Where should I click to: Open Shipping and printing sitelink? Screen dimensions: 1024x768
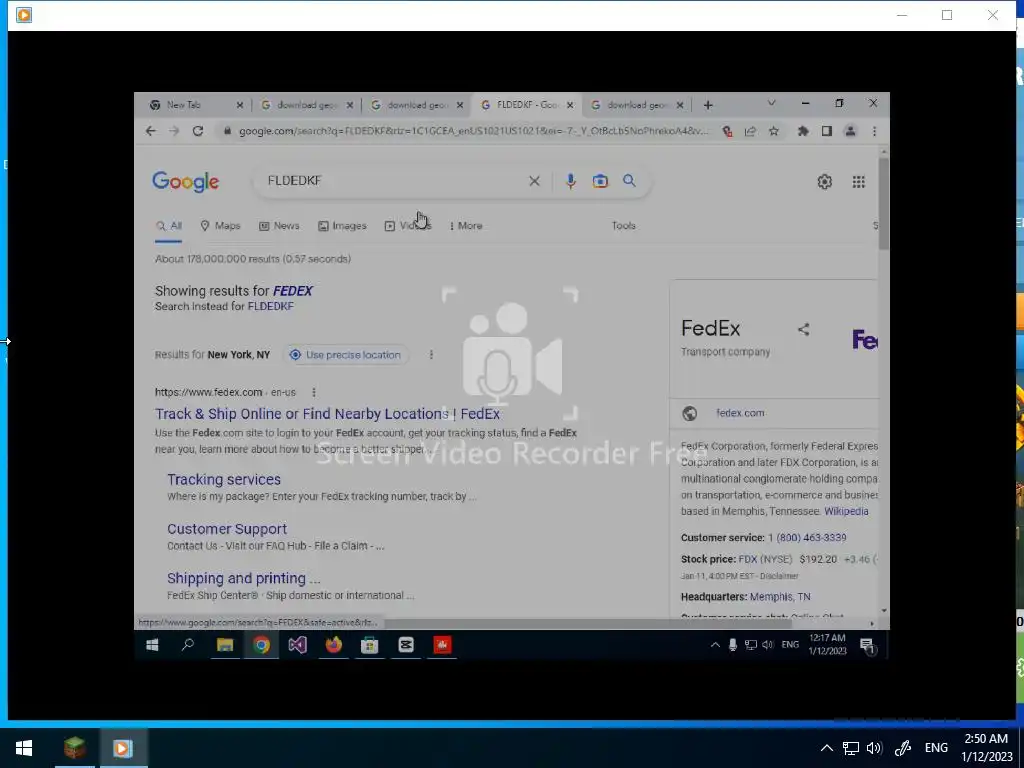pyautogui.click(x=244, y=579)
